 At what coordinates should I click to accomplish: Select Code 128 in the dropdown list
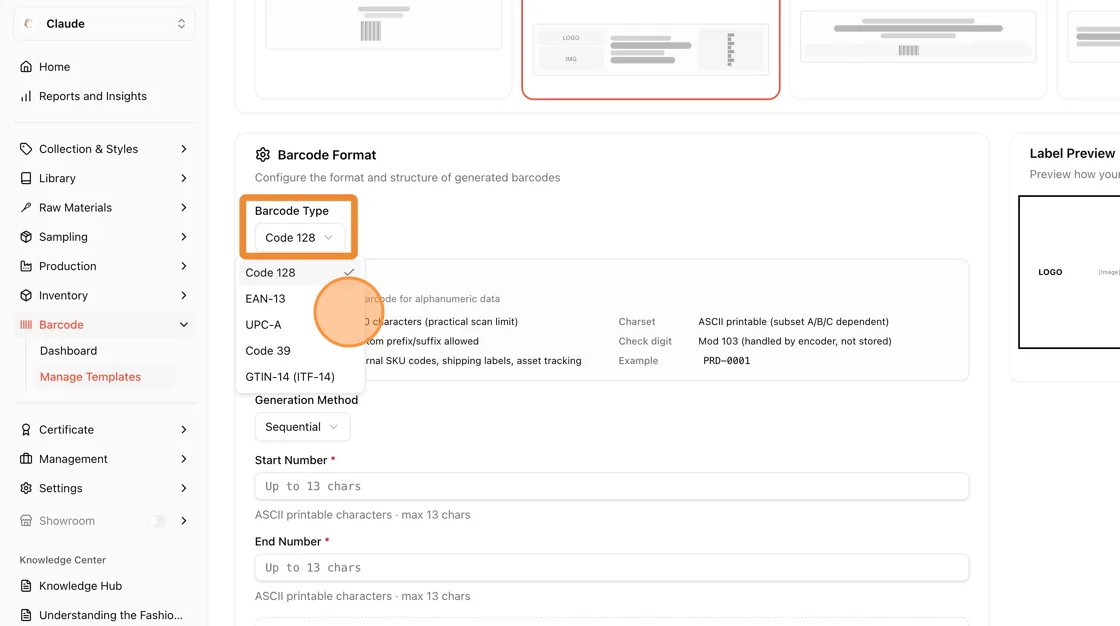300,272
